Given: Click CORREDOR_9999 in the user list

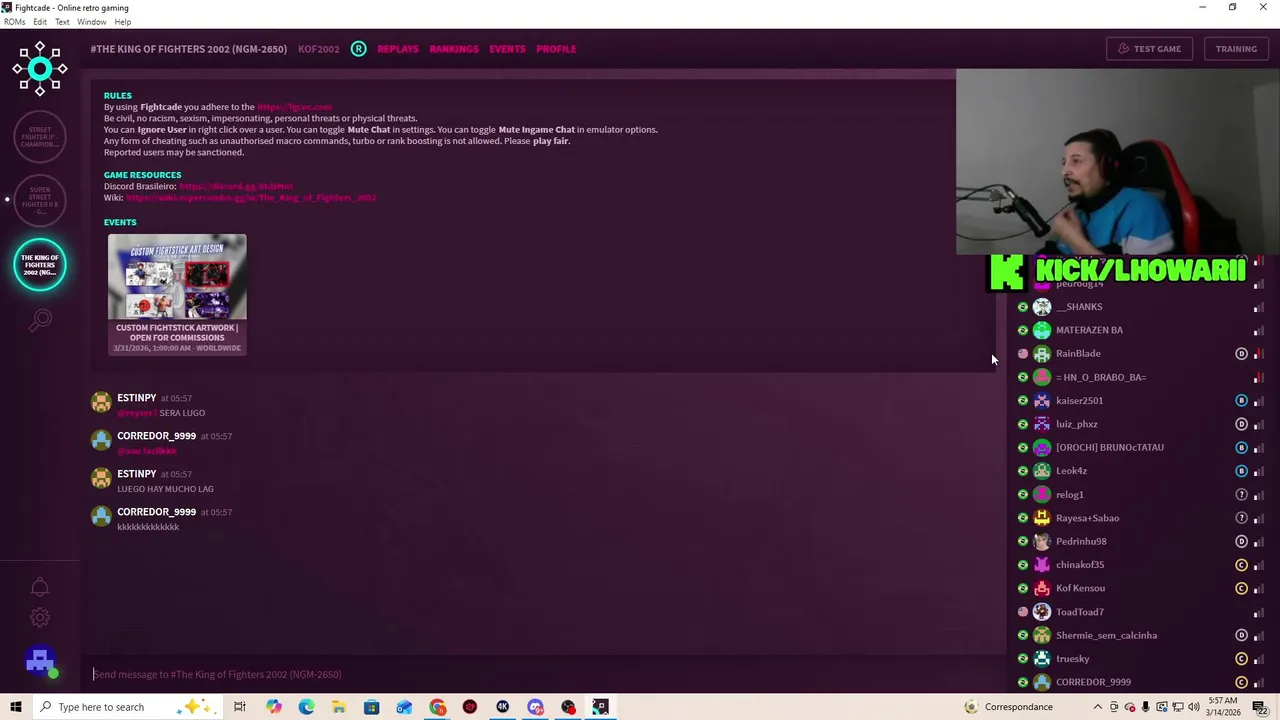Looking at the screenshot, I should (x=1093, y=682).
